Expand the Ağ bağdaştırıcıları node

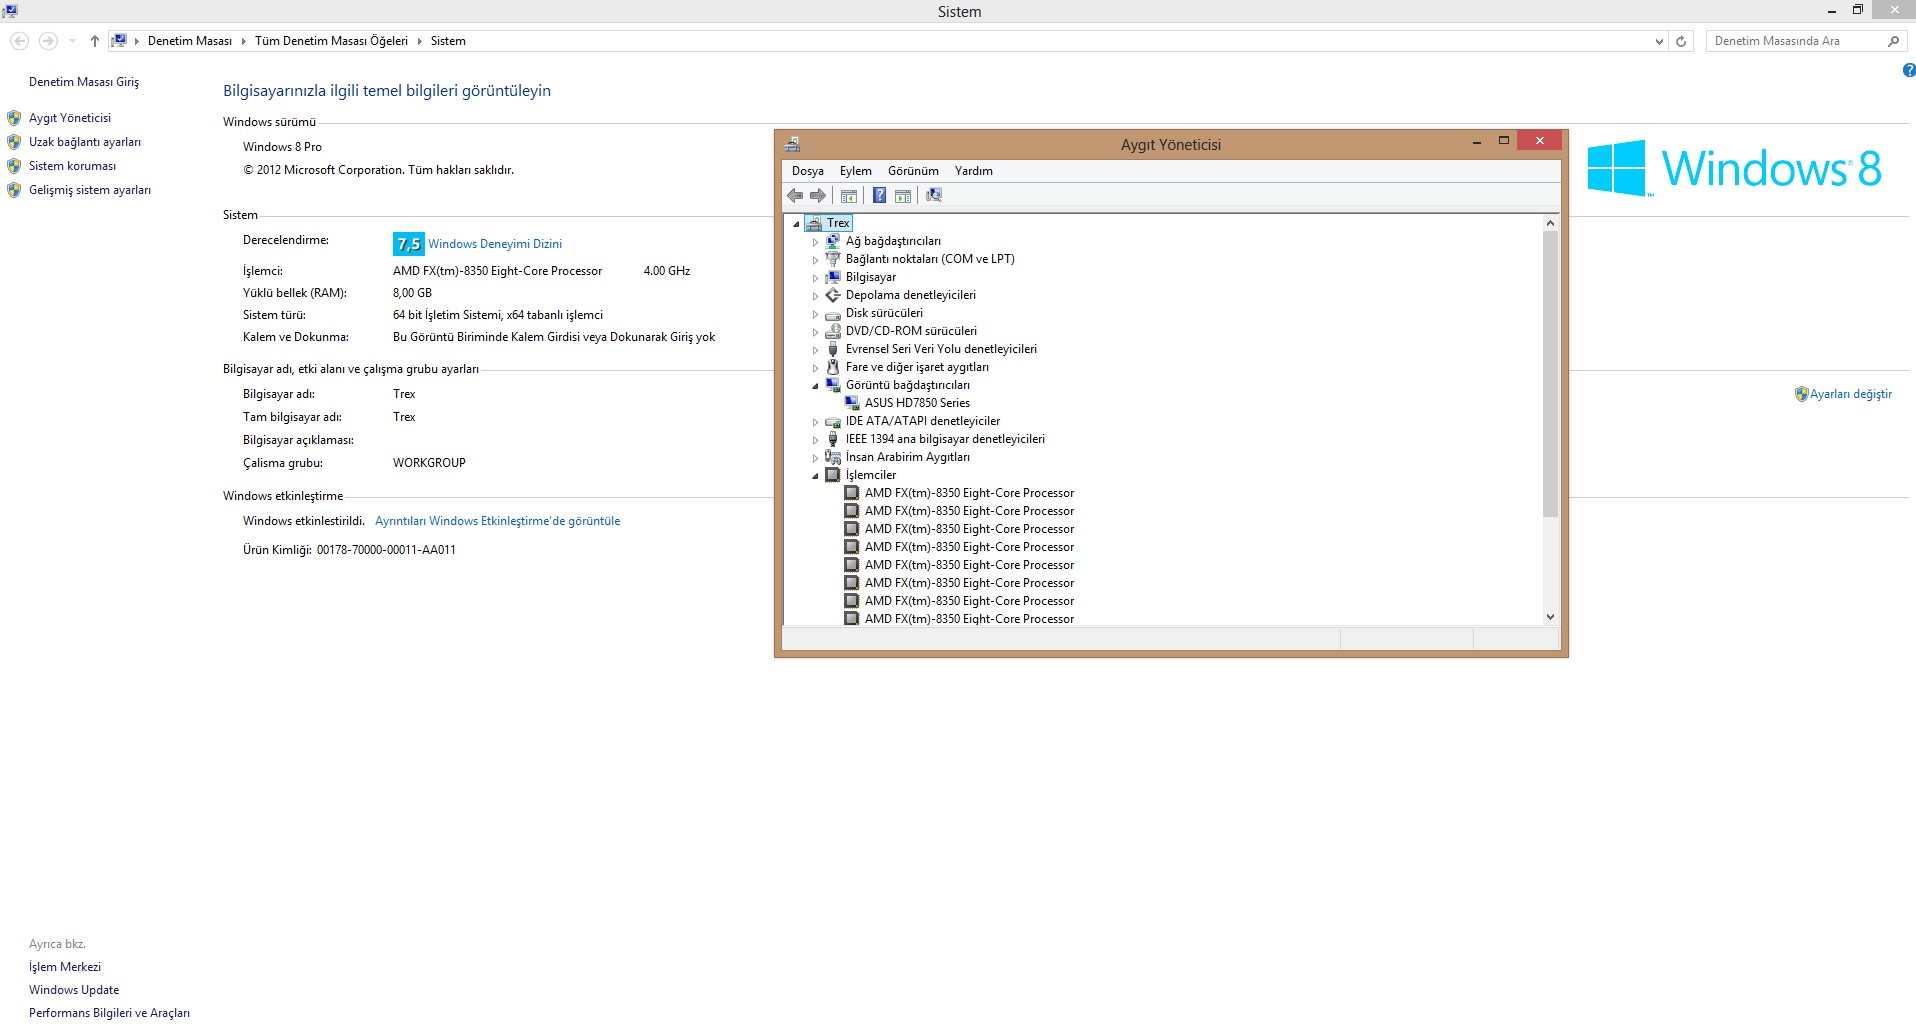coord(815,240)
